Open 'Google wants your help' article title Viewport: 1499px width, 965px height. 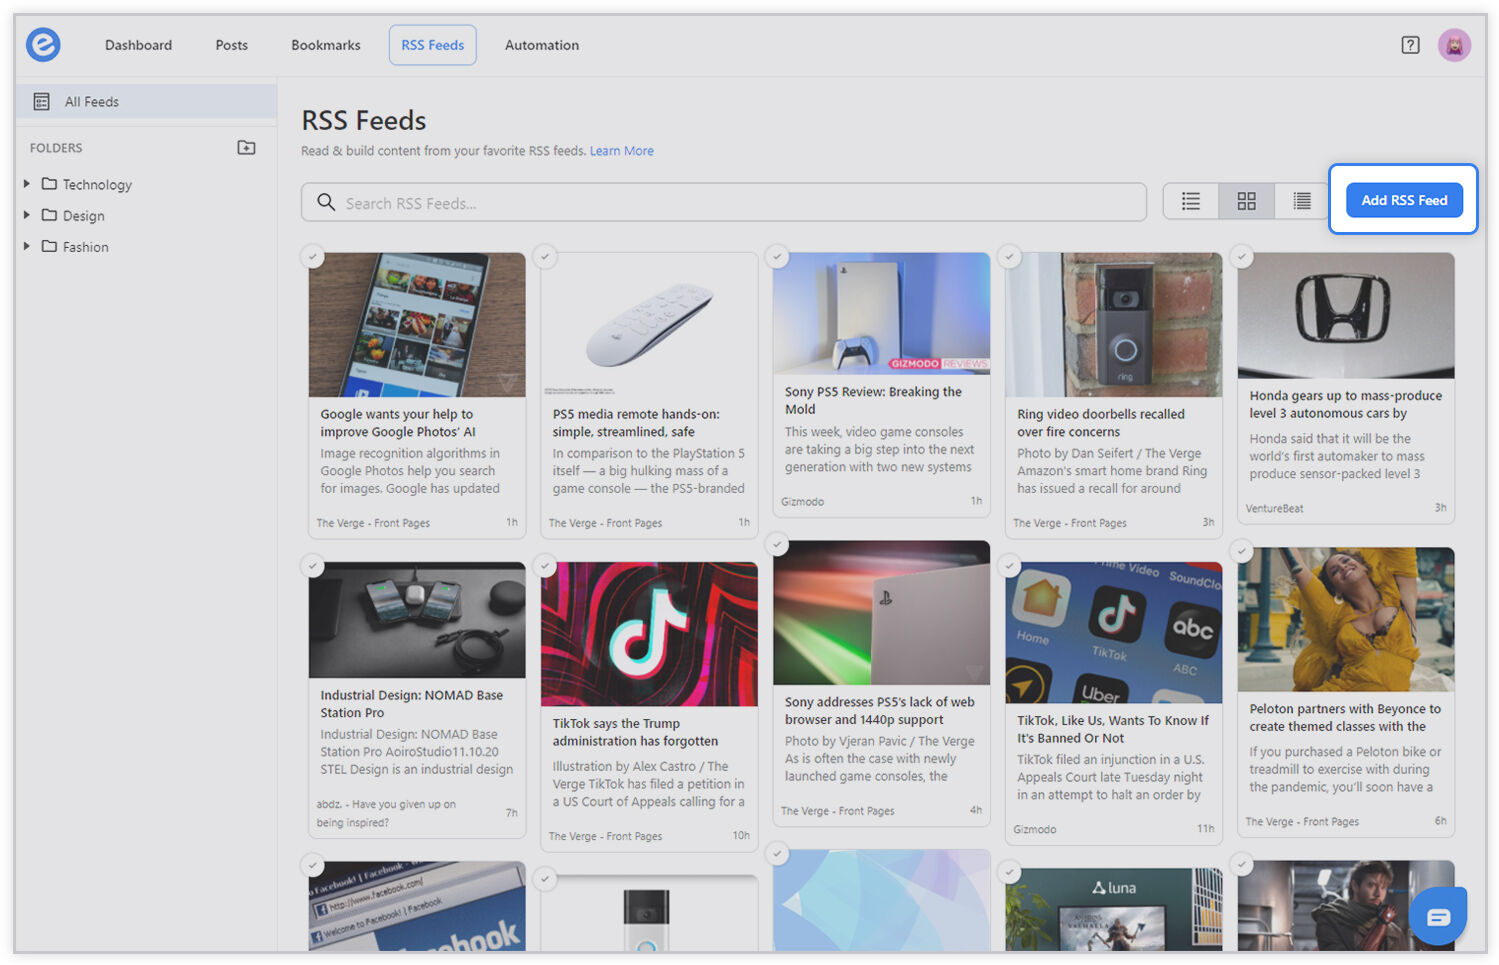(x=397, y=423)
